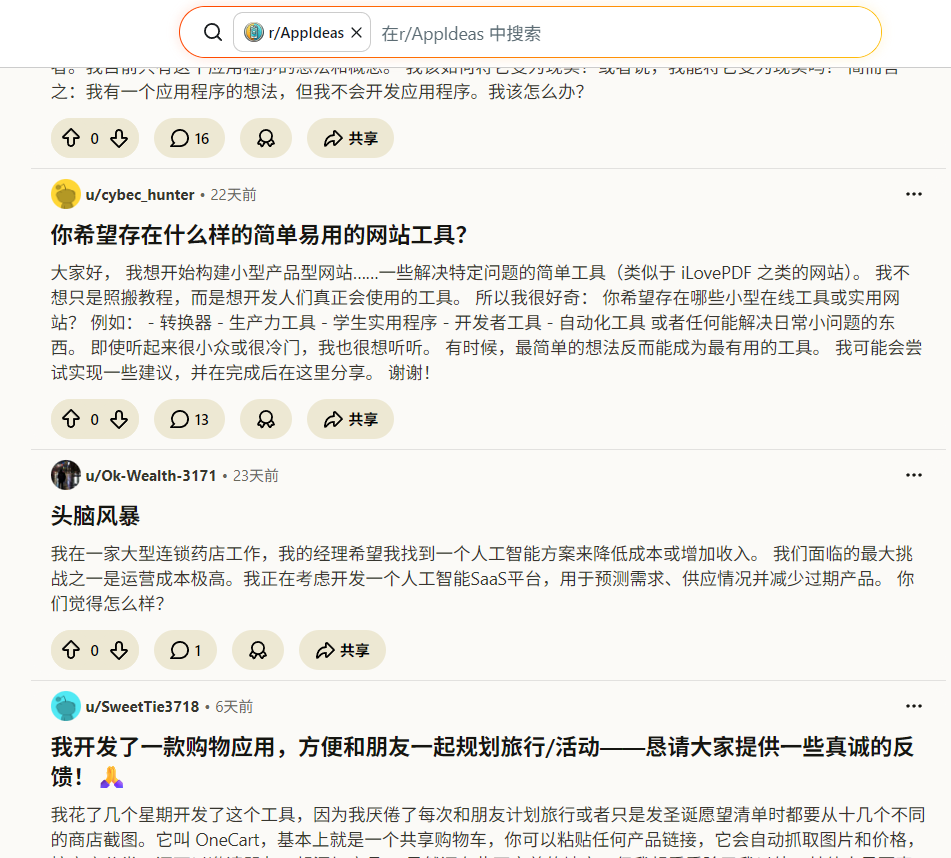Downvote the post with 16 comments

tap(119, 138)
